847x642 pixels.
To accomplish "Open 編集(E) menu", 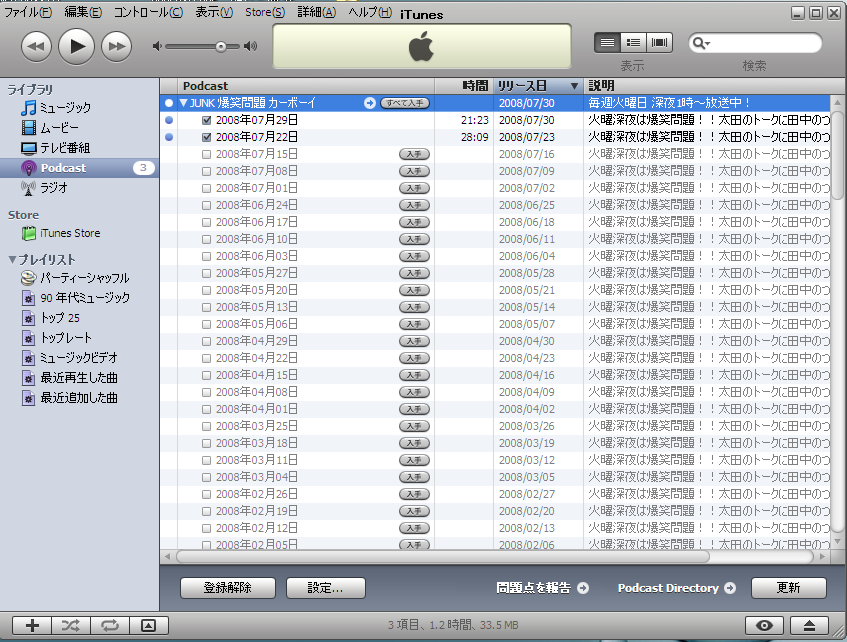I will coord(83,12).
